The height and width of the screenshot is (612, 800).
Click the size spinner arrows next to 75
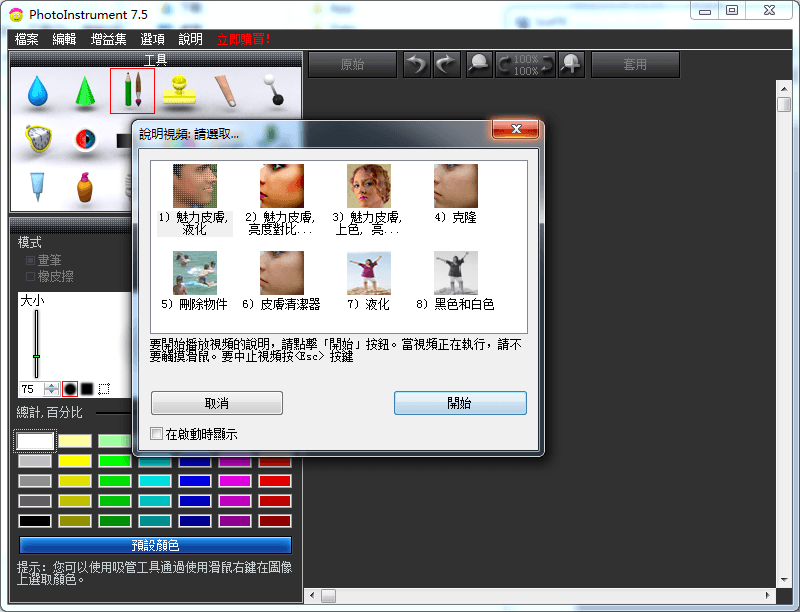pyautogui.click(x=52, y=389)
